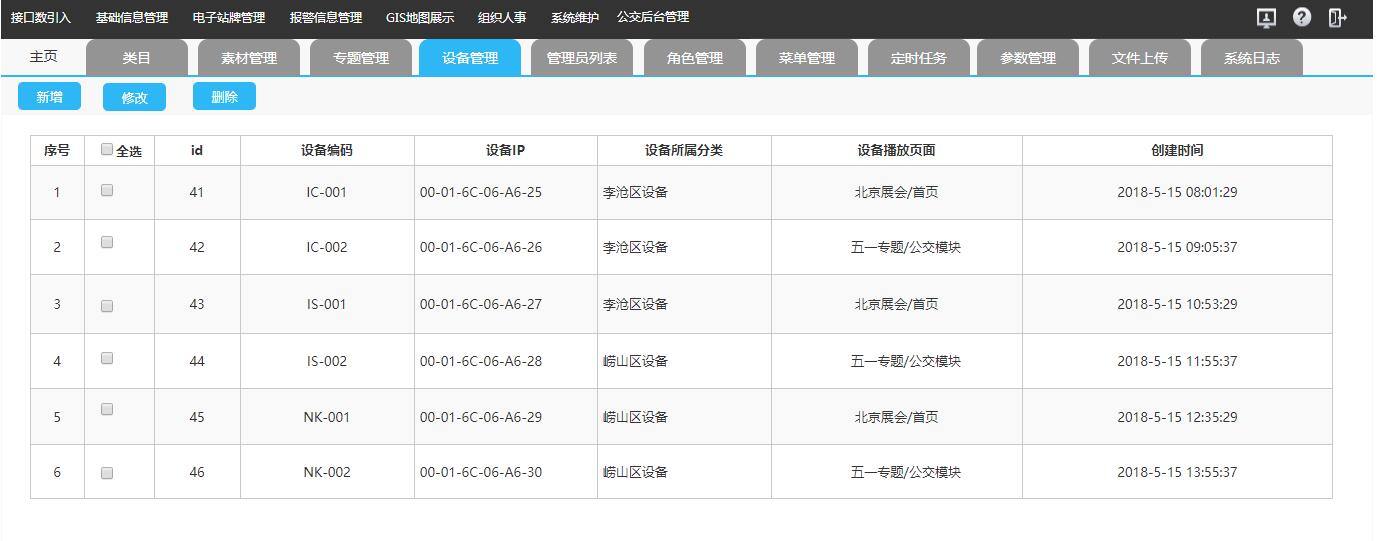Switch to the 定时任务 tab
This screenshot has height=541, width=1377.
pyautogui.click(x=918, y=58)
